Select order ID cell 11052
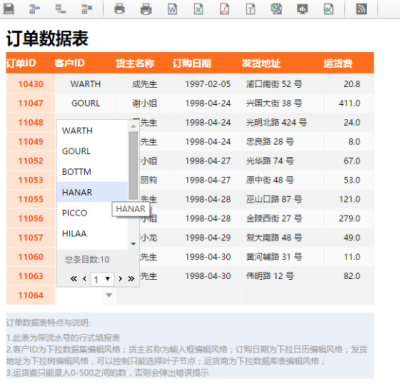The image size is (400, 383). tap(31, 161)
